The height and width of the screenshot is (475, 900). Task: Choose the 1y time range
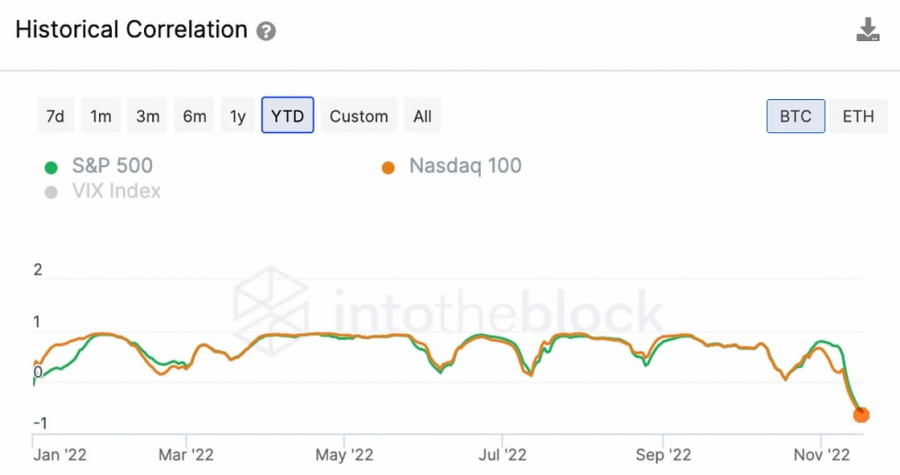237,116
